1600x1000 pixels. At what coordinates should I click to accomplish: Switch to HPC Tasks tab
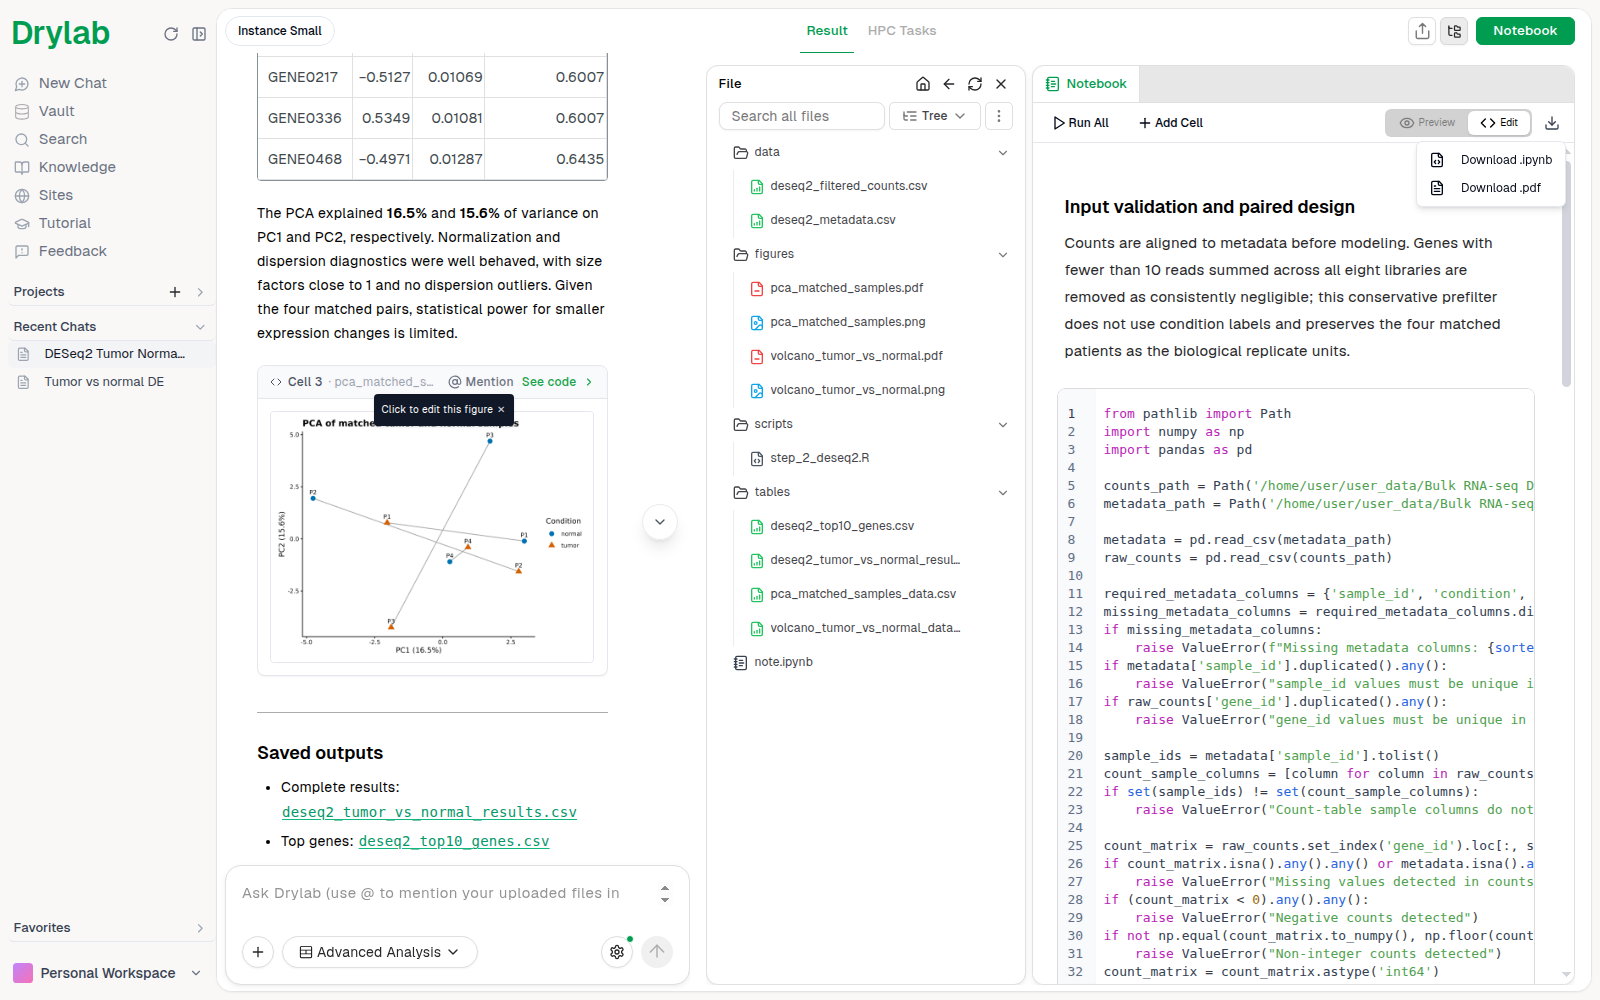click(902, 31)
